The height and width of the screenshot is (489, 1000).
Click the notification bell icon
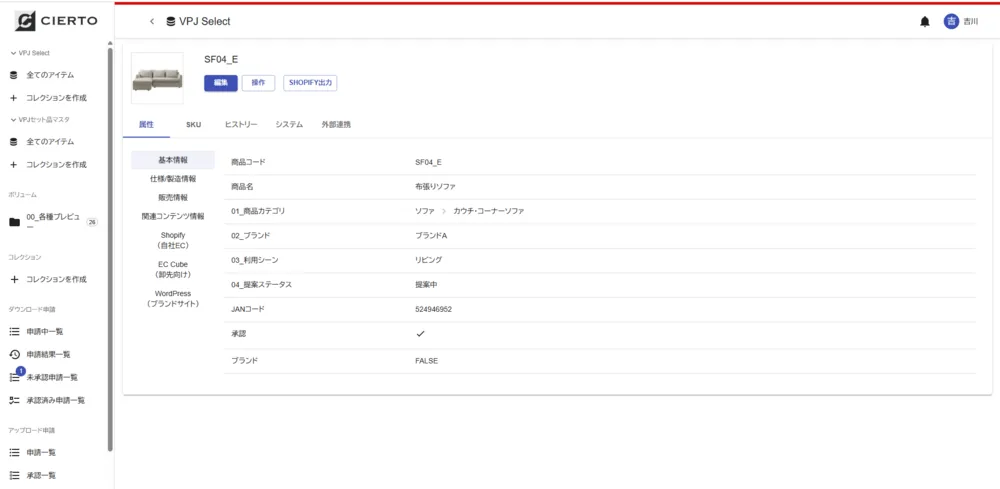pos(924,22)
